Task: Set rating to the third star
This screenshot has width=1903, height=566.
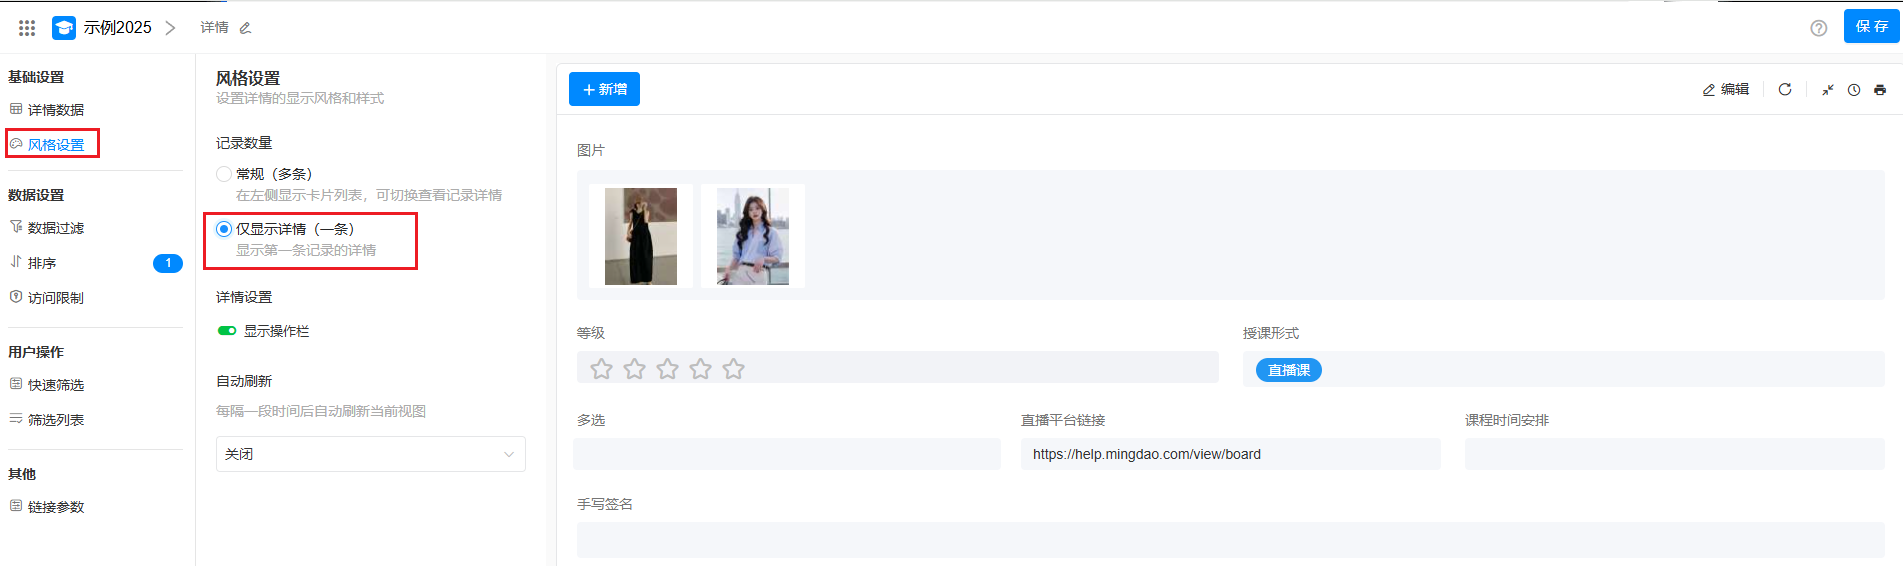Action: [x=667, y=369]
